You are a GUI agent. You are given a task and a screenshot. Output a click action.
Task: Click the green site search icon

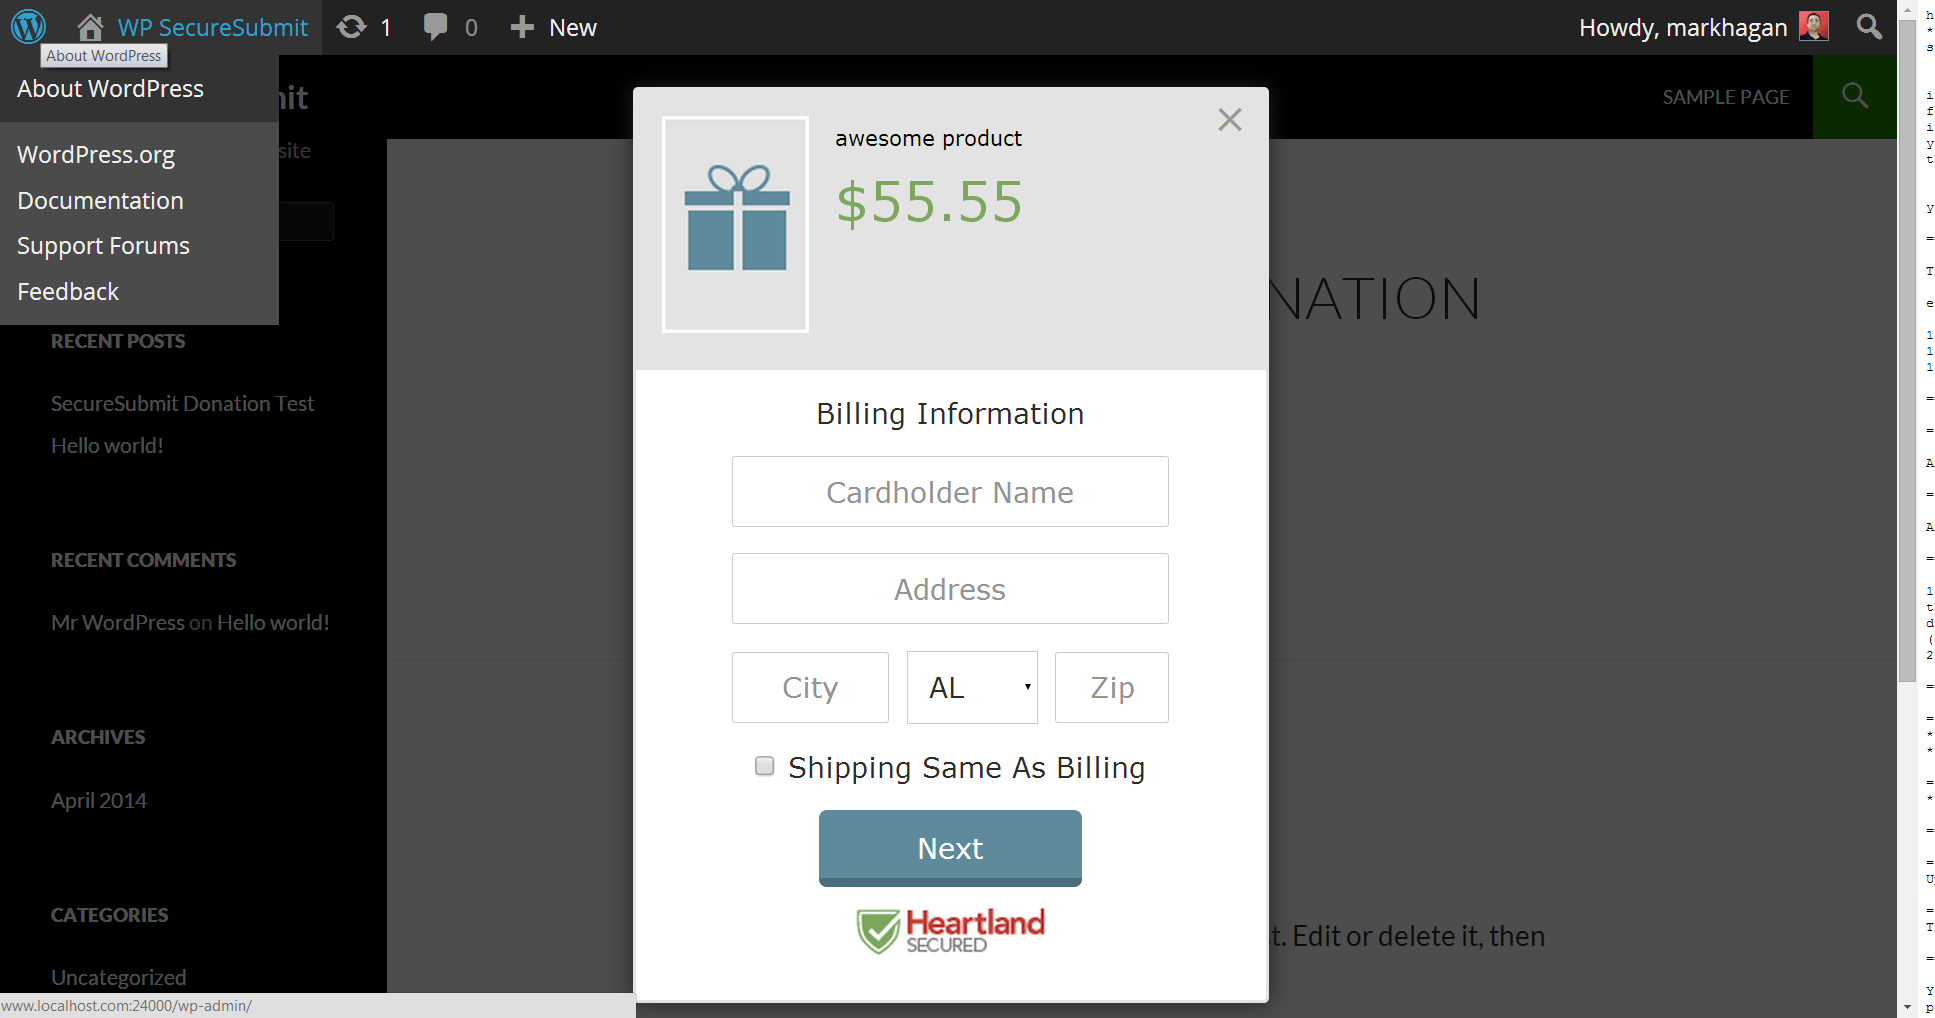click(1855, 96)
